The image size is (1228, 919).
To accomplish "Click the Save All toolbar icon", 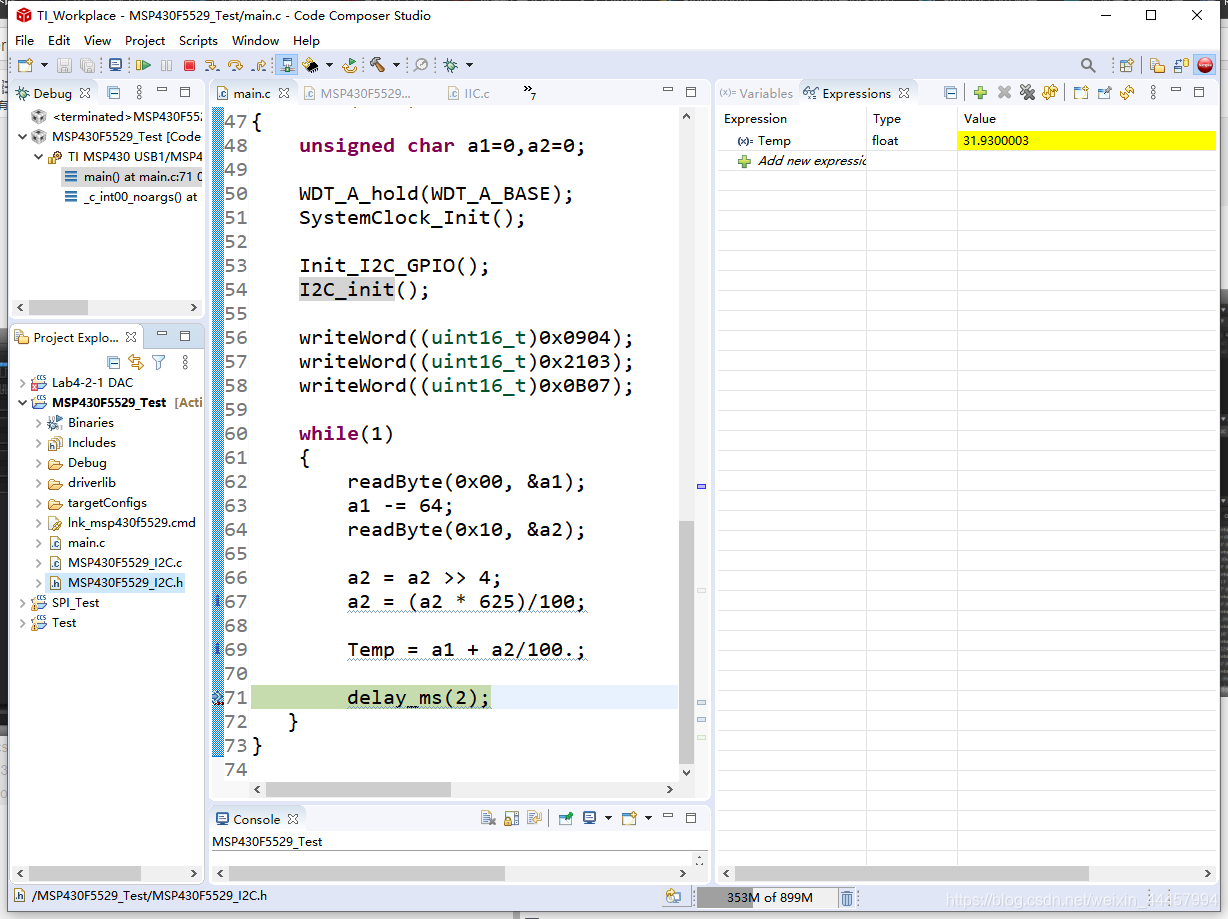I will pyautogui.click(x=87, y=65).
